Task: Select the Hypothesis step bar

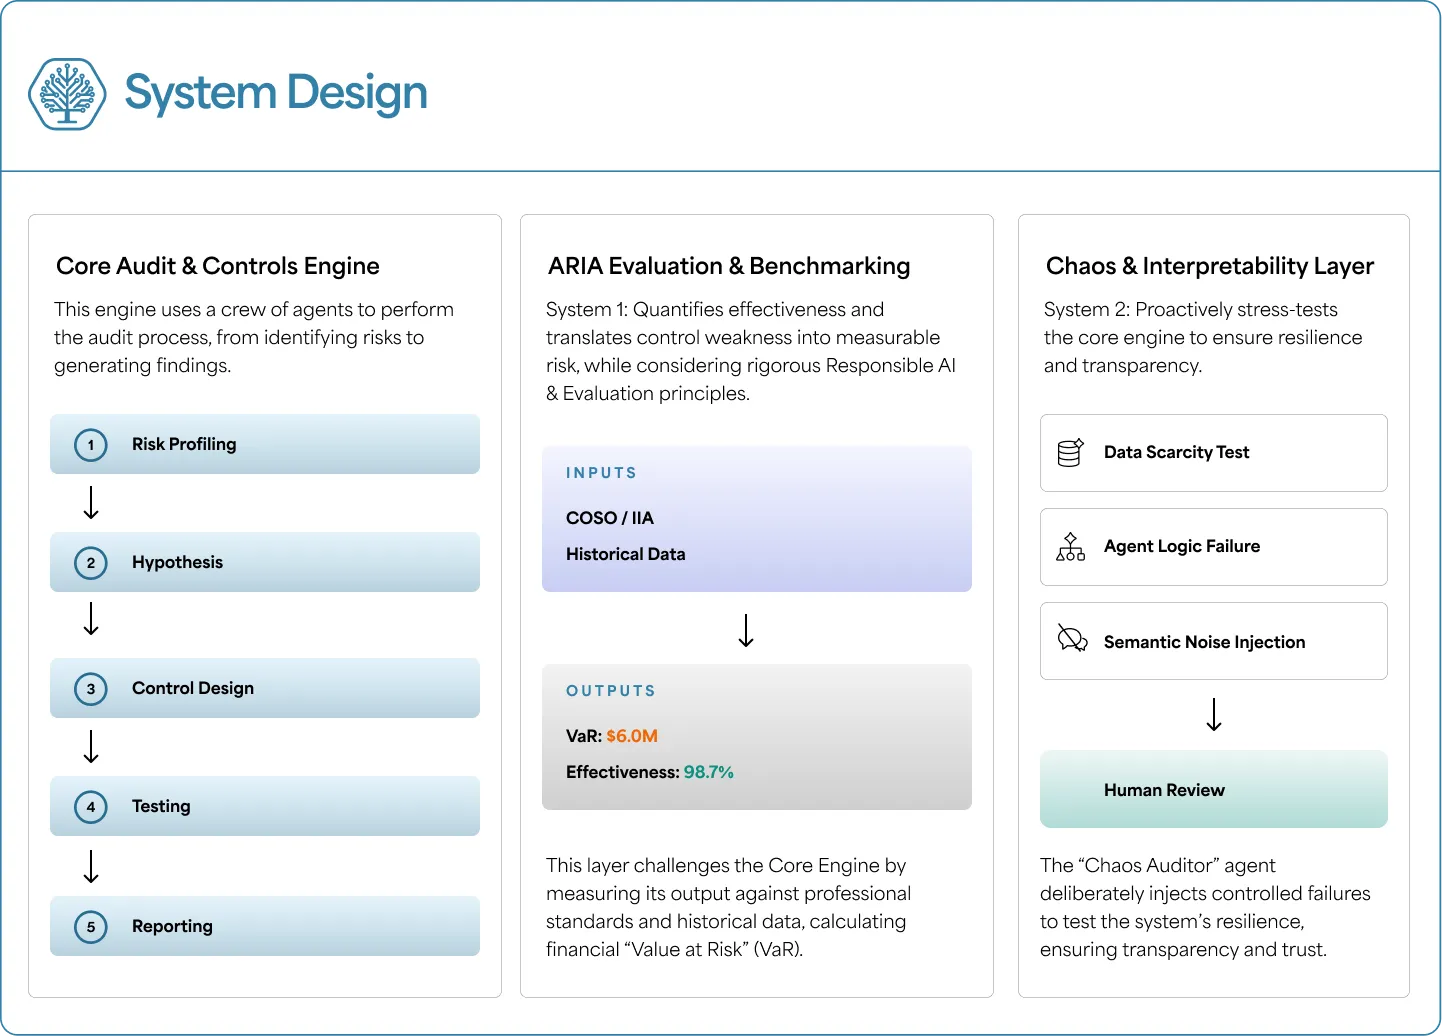Action: [x=265, y=562]
